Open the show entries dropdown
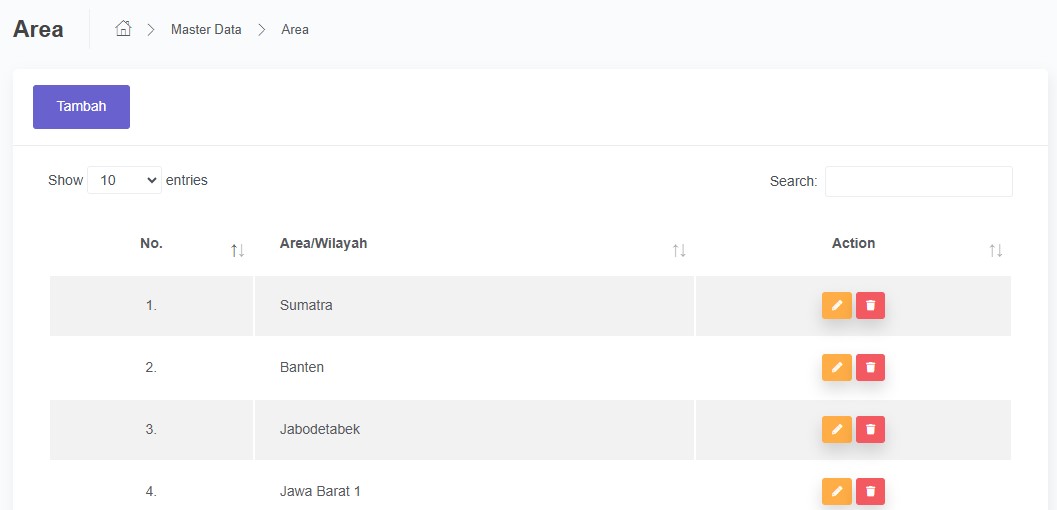The height and width of the screenshot is (510, 1057). pos(125,180)
